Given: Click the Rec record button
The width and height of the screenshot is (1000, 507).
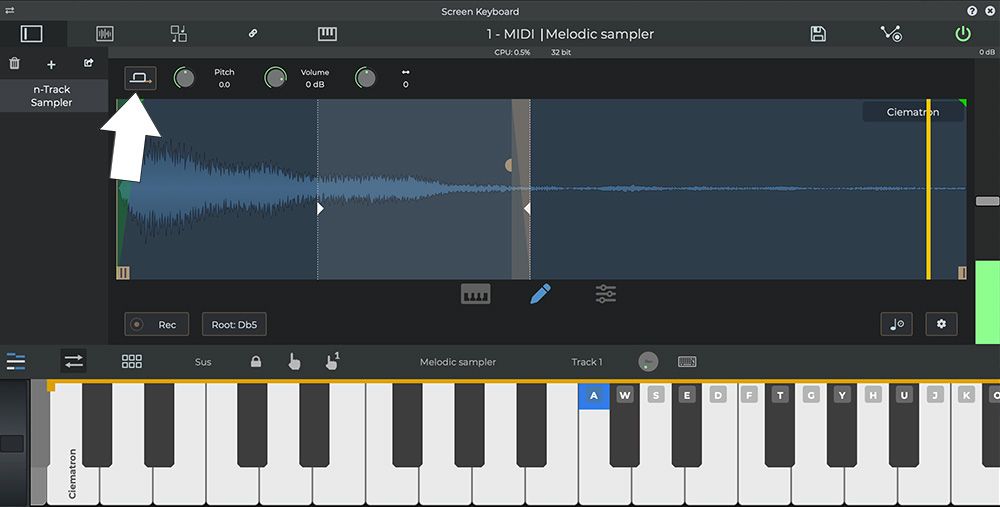Looking at the screenshot, I should coord(157,325).
